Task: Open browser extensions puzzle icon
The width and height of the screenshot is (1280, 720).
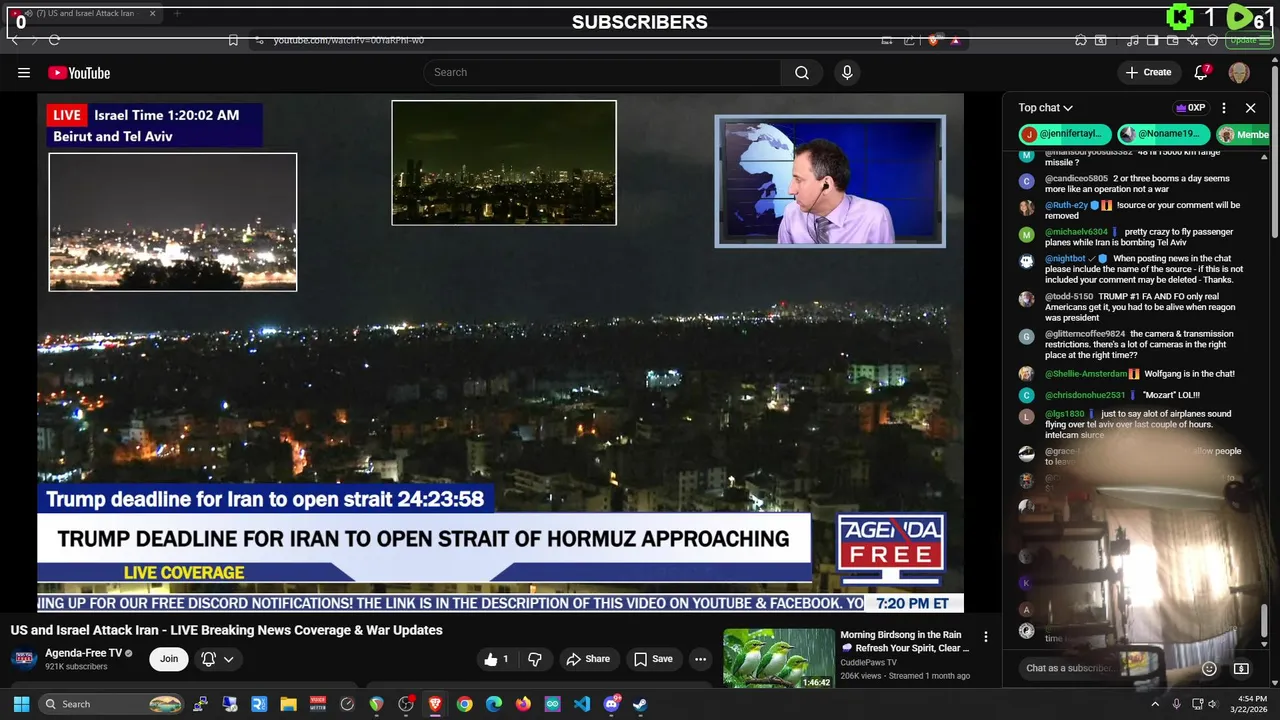Action: 1081,40
